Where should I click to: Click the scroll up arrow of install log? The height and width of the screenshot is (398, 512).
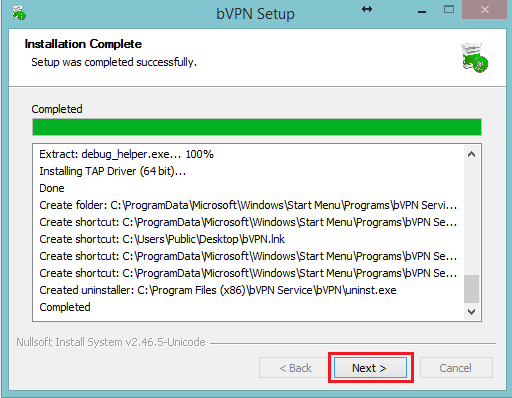tap(471, 154)
